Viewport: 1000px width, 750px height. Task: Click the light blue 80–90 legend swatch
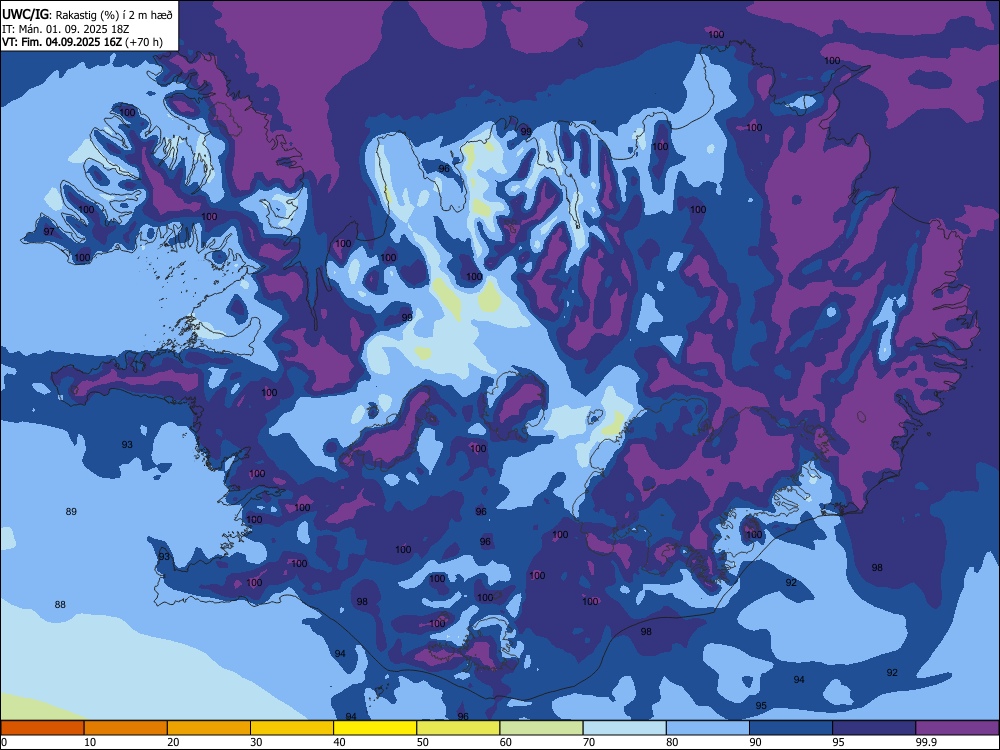(708, 728)
